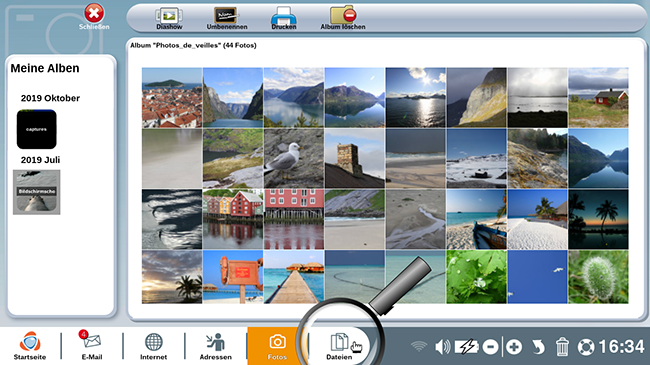This screenshot has width=650, height=365.
Task: Close the album with Schließen
Action: 94,17
